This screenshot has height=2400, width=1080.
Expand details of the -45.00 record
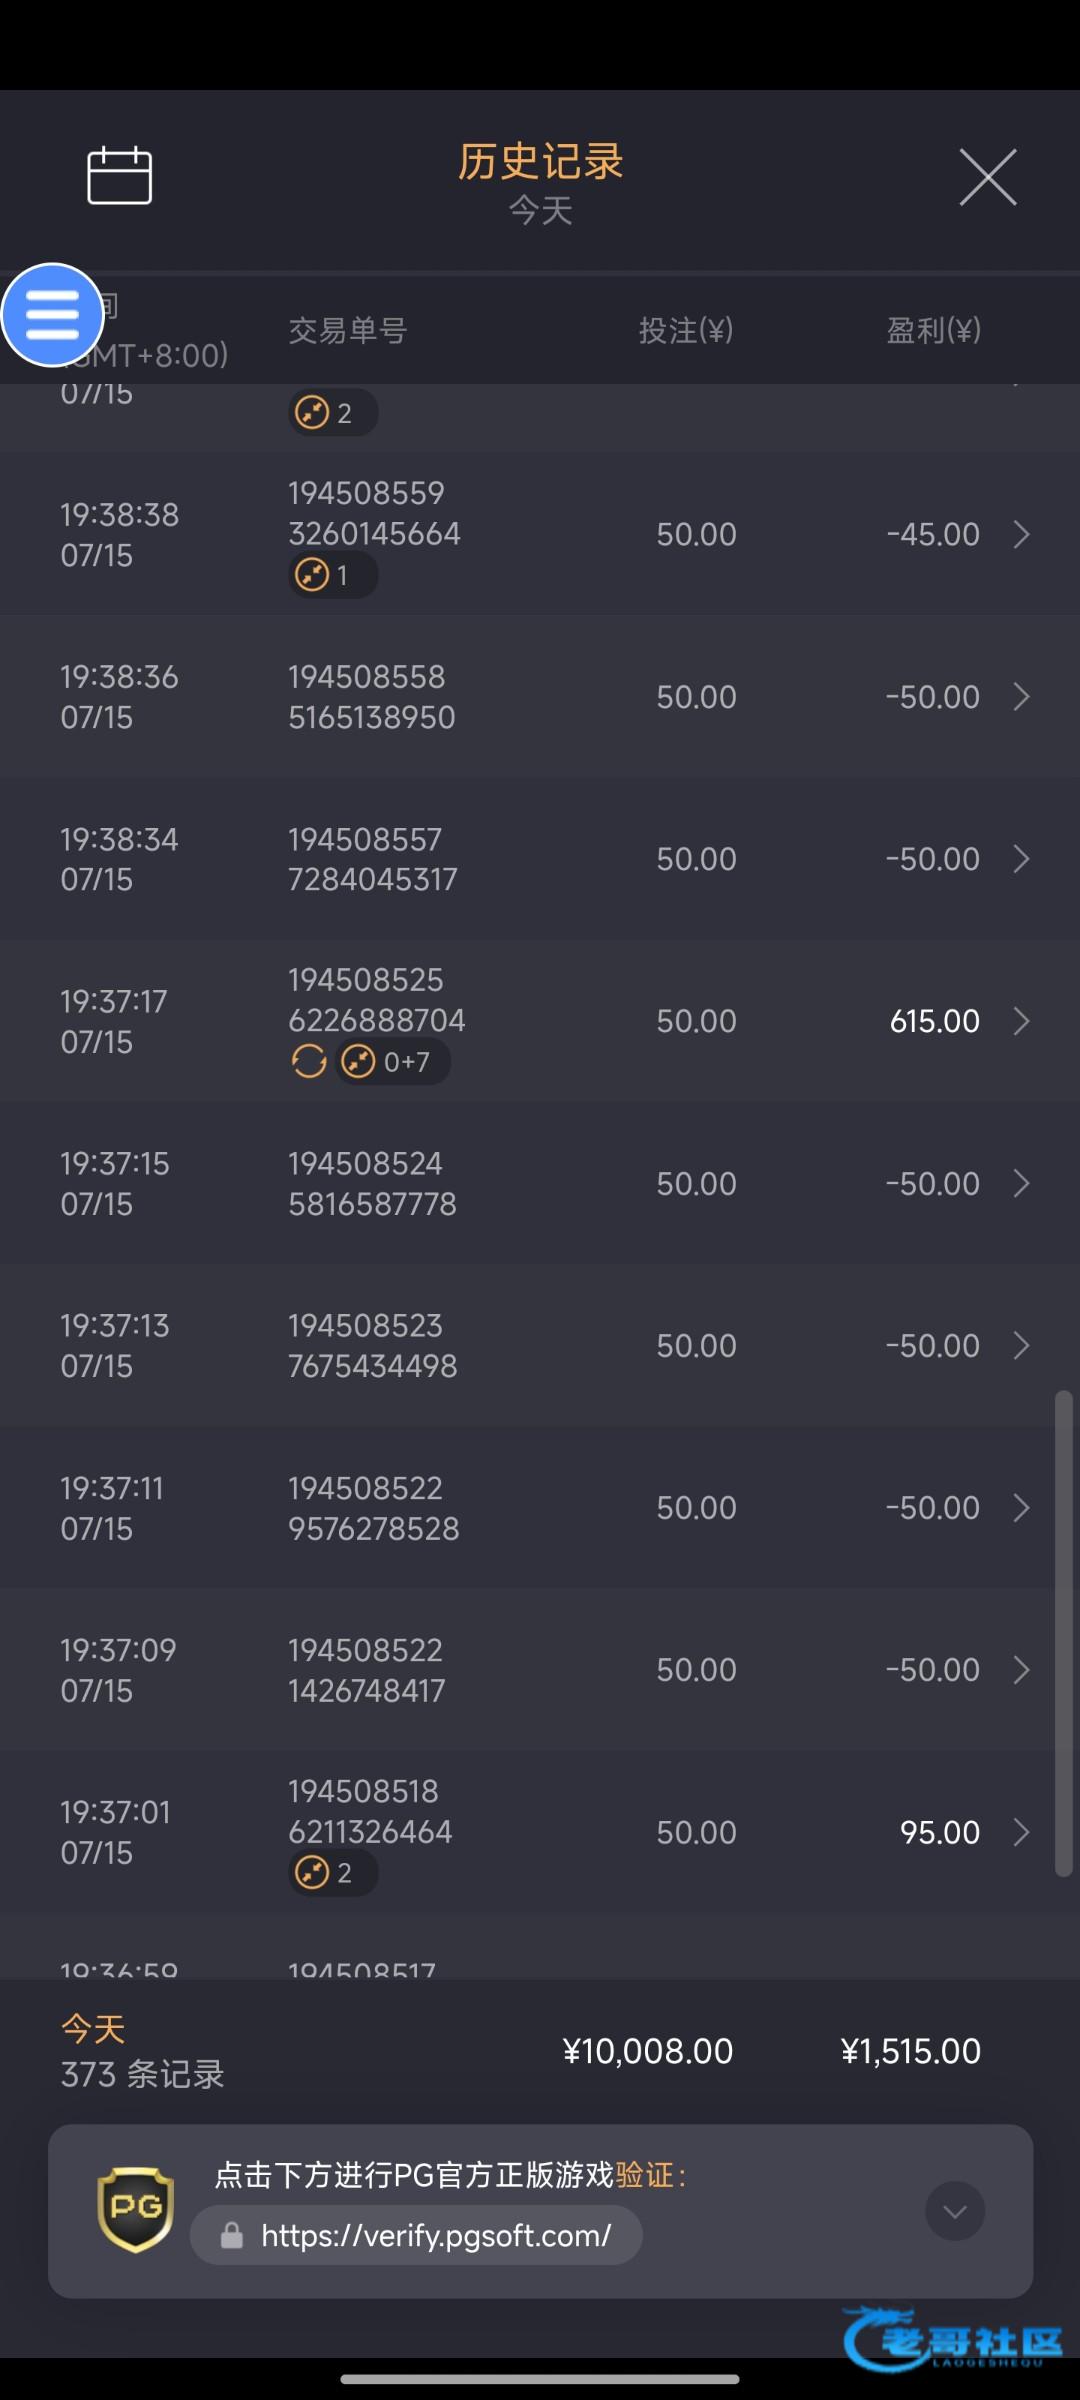(1021, 534)
